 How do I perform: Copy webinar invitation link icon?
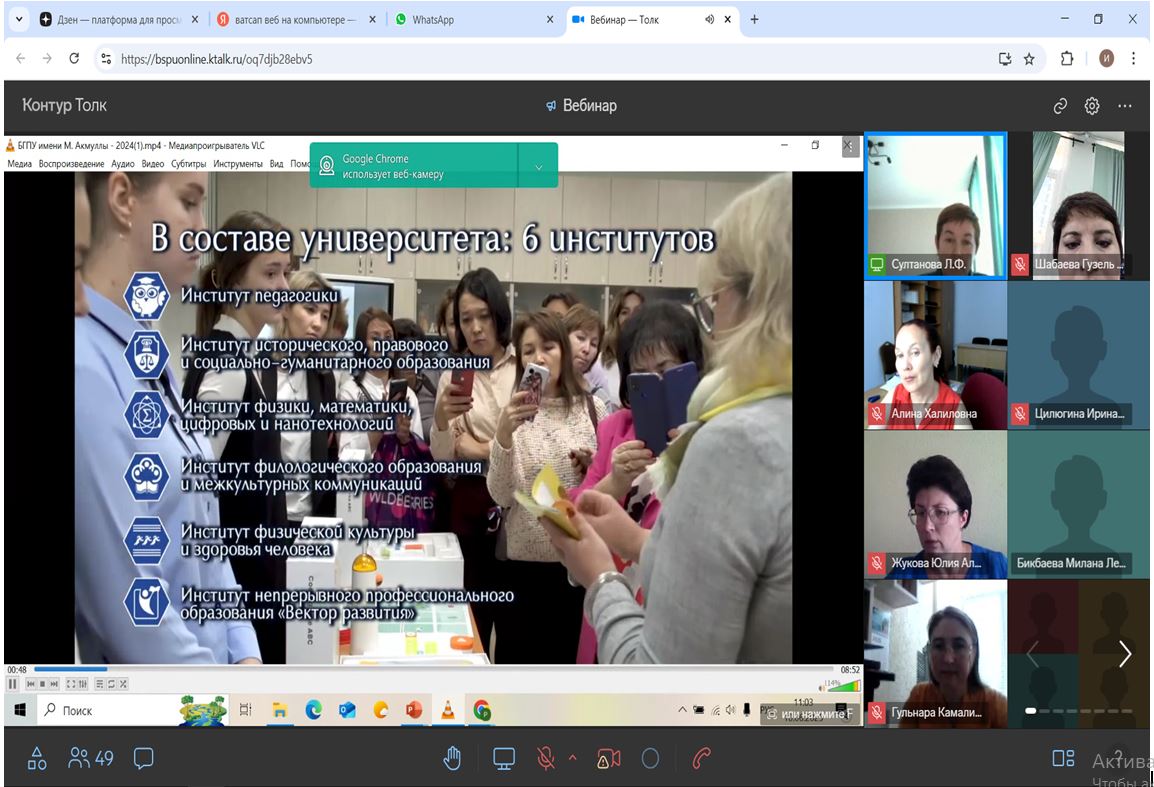click(x=1061, y=106)
